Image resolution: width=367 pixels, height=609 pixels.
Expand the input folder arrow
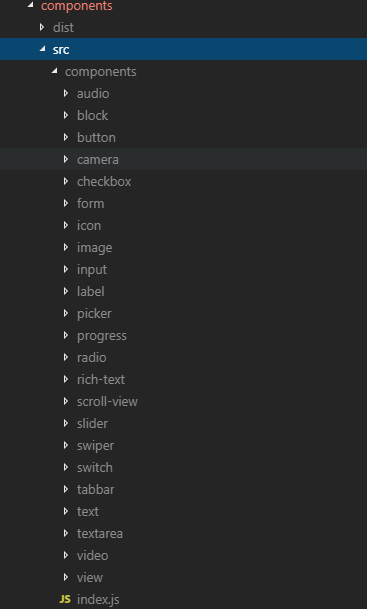[66, 269]
